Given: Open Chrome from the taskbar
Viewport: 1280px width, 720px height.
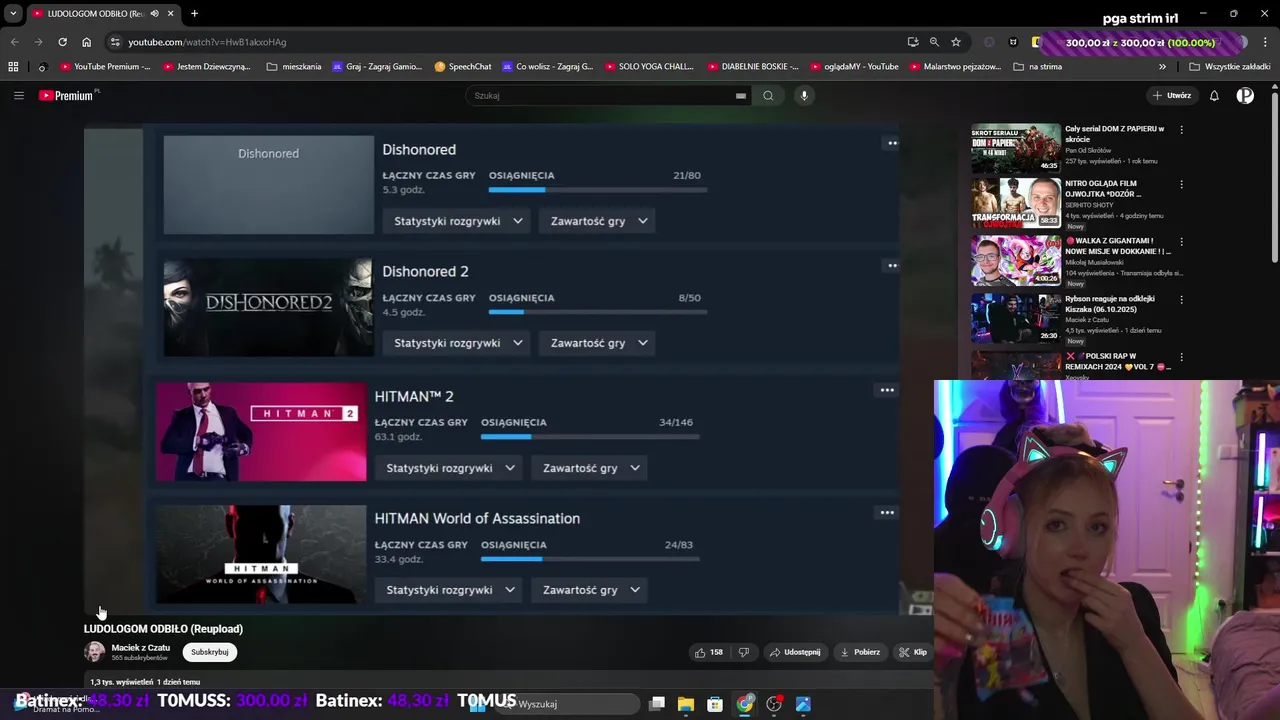Looking at the screenshot, I should 745,704.
